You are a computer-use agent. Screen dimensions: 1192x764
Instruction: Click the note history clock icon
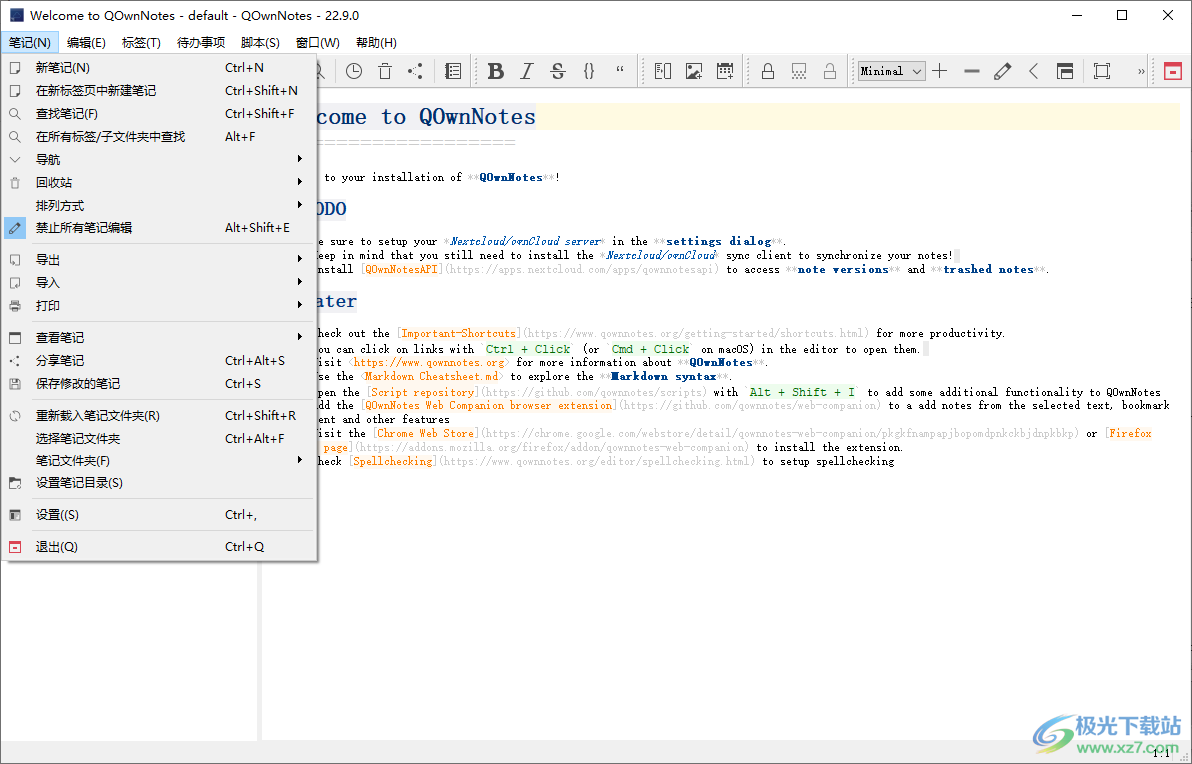[x=354, y=71]
